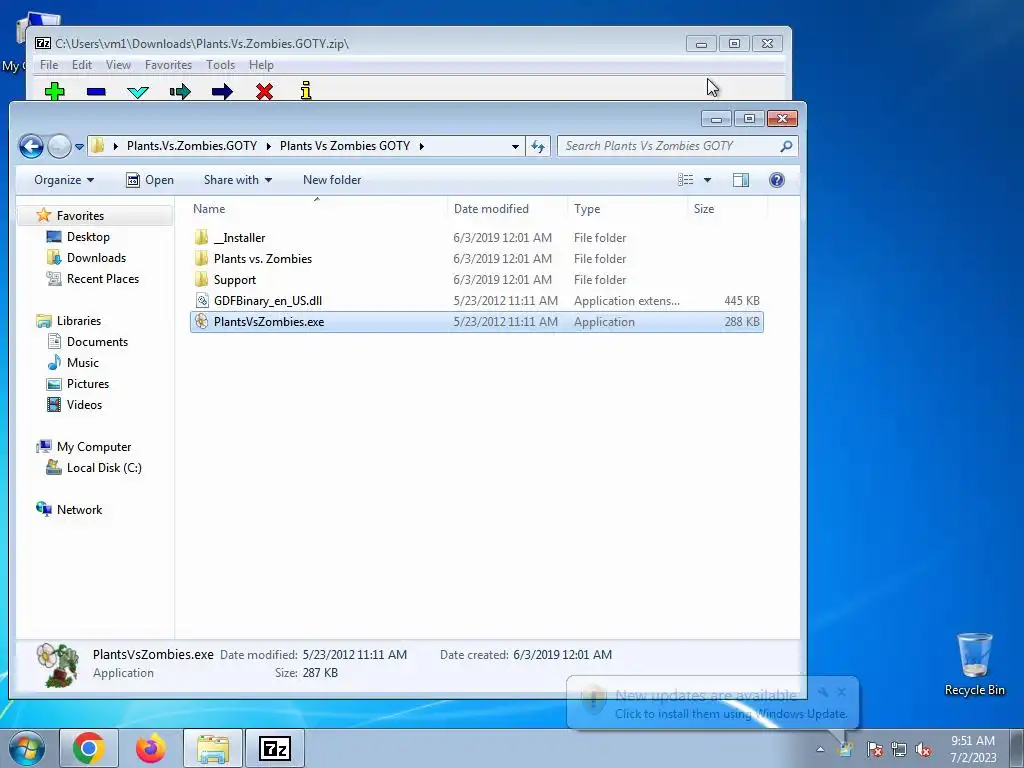Expand the address bar history dropdown
This screenshot has height=768, width=1024.
click(x=515, y=146)
